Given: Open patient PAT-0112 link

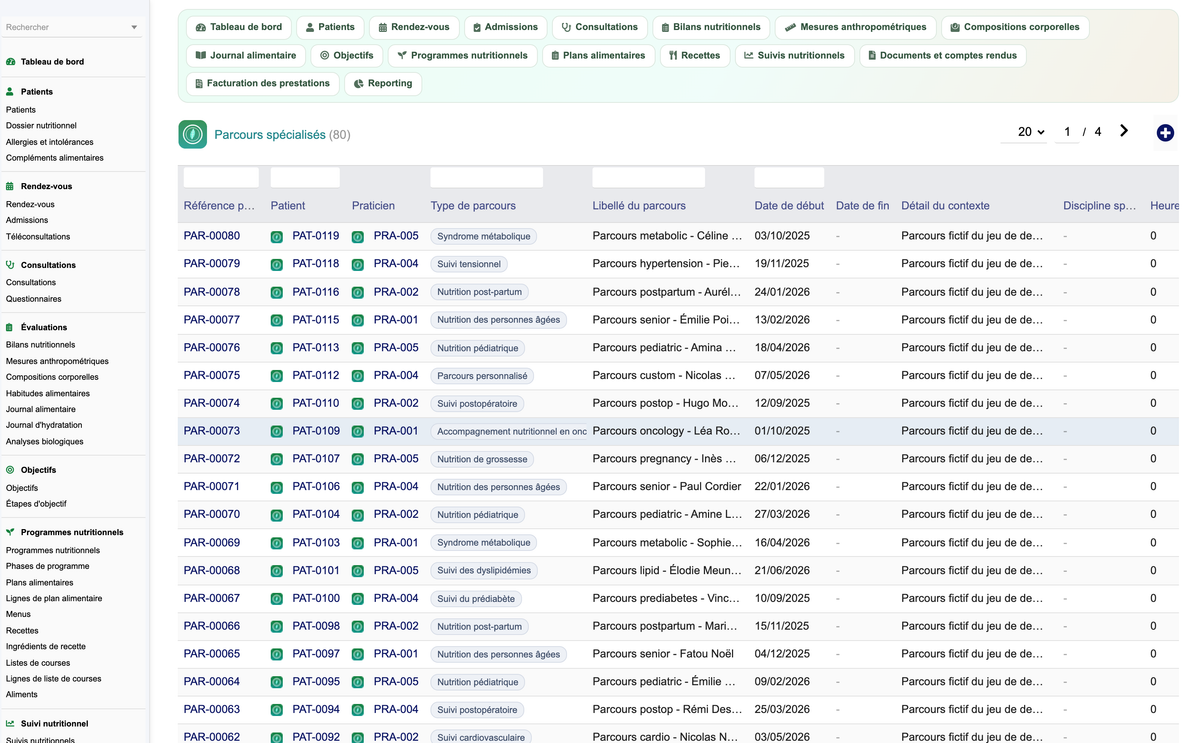Looking at the screenshot, I should [316, 376].
